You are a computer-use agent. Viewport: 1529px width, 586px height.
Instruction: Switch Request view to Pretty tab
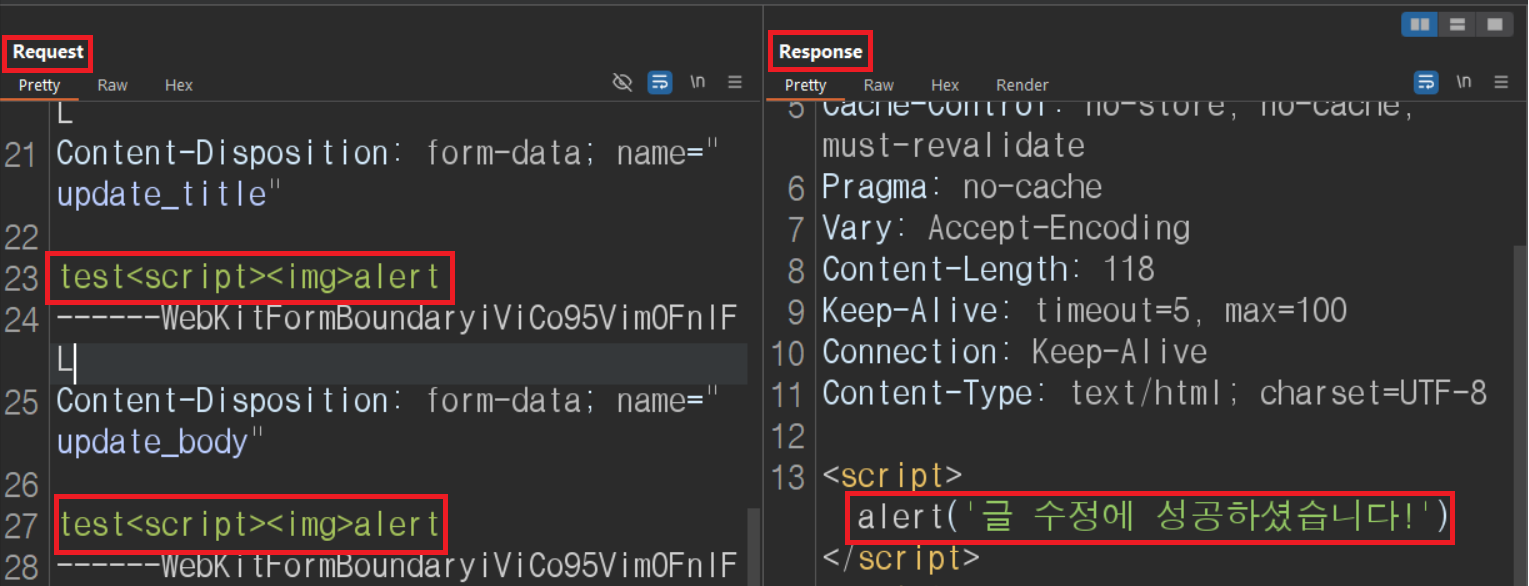pos(40,85)
